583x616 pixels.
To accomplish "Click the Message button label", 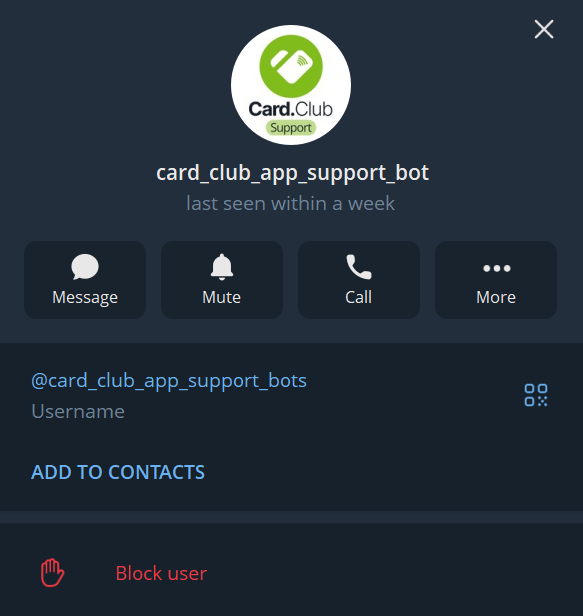I will click(x=85, y=297).
